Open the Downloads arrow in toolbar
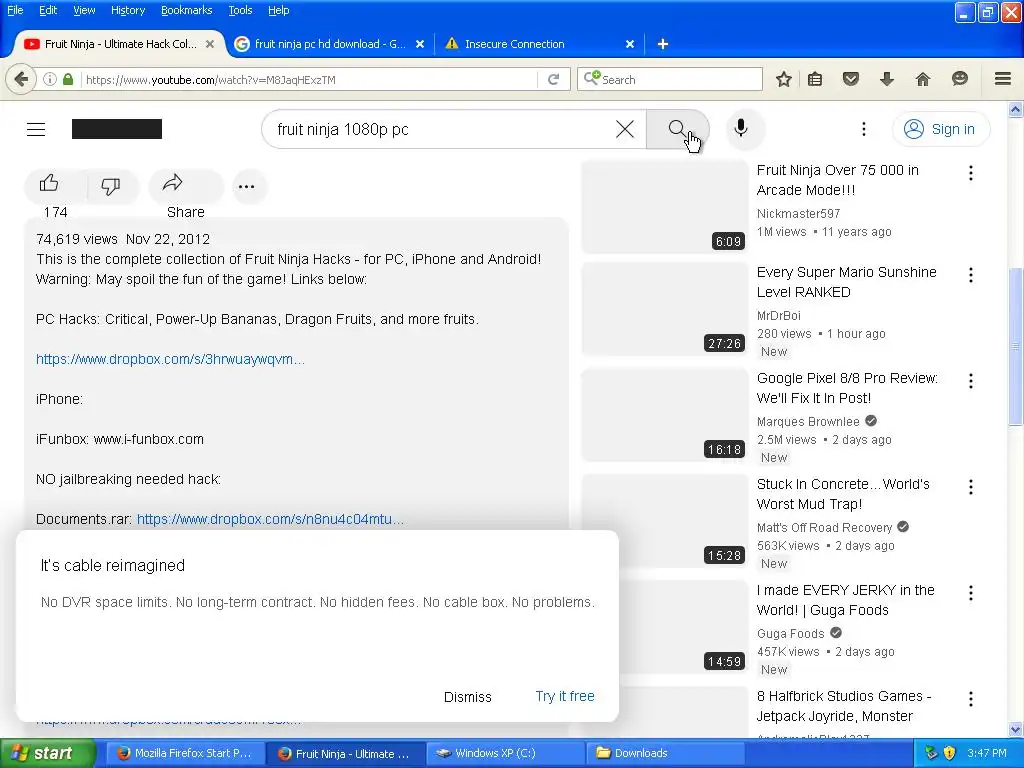This screenshot has height=768, width=1024. tap(886, 79)
